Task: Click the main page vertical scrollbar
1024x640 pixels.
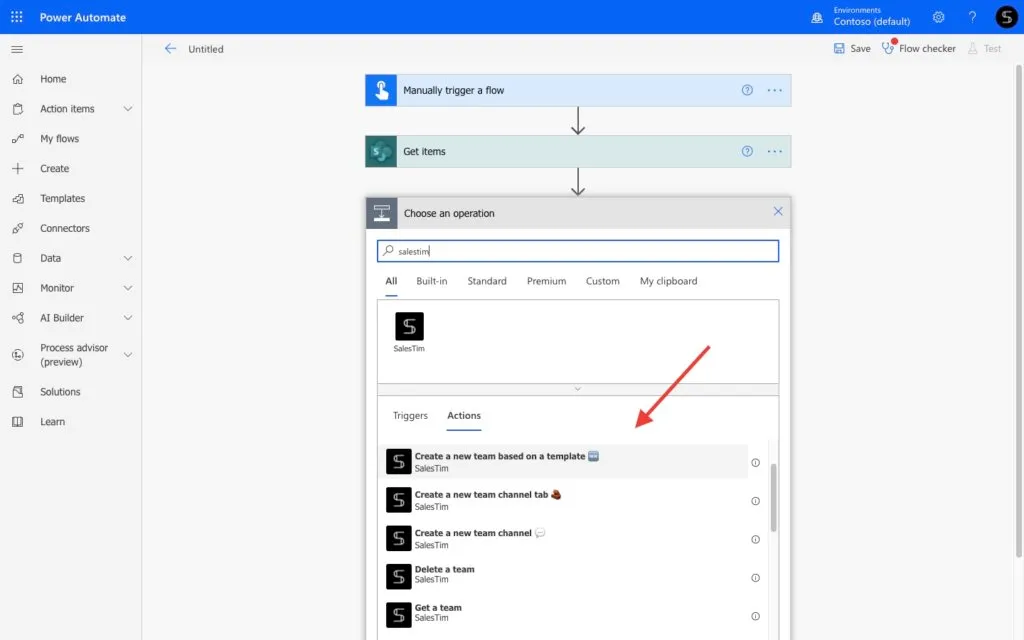Action: 1019,310
